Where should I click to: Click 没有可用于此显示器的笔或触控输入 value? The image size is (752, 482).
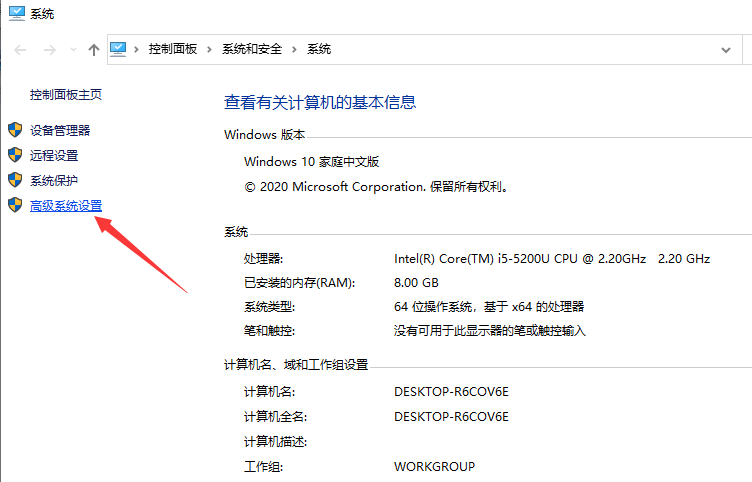tap(490, 331)
